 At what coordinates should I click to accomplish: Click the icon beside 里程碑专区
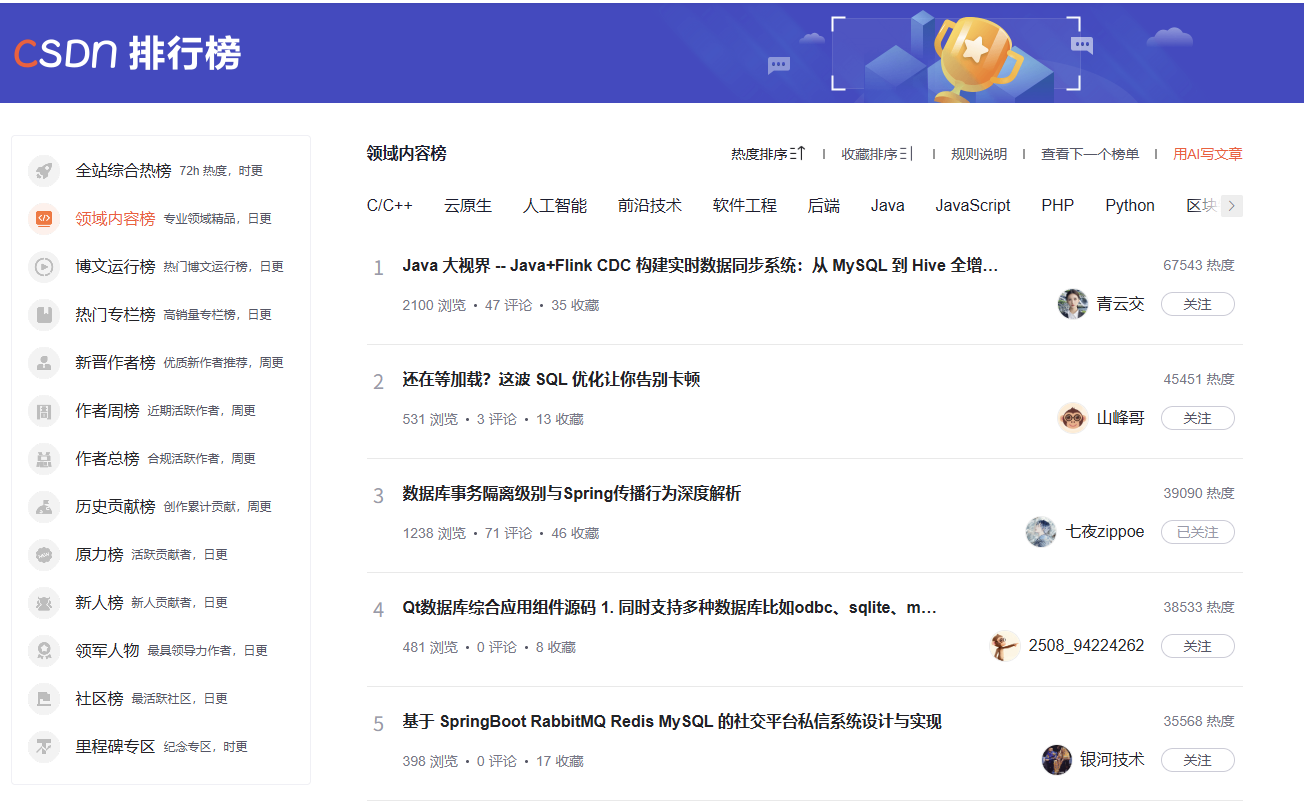tap(44, 747)
